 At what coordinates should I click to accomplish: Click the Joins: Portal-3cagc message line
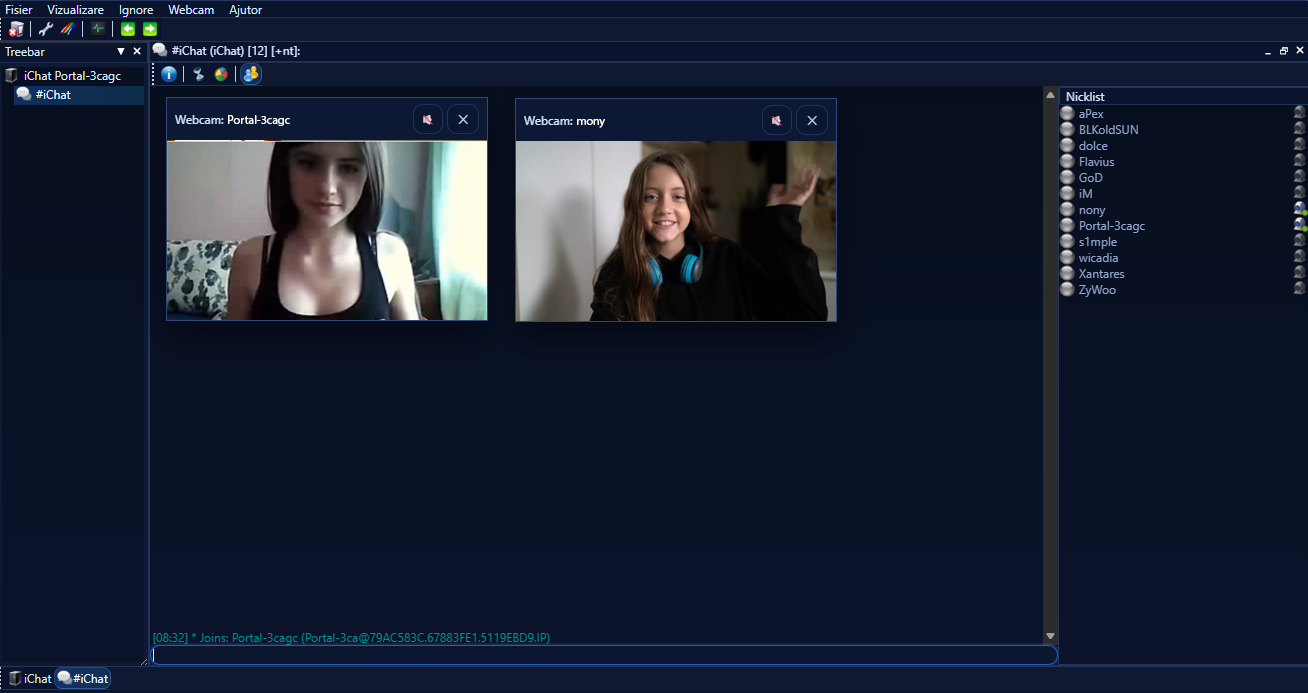352,637
